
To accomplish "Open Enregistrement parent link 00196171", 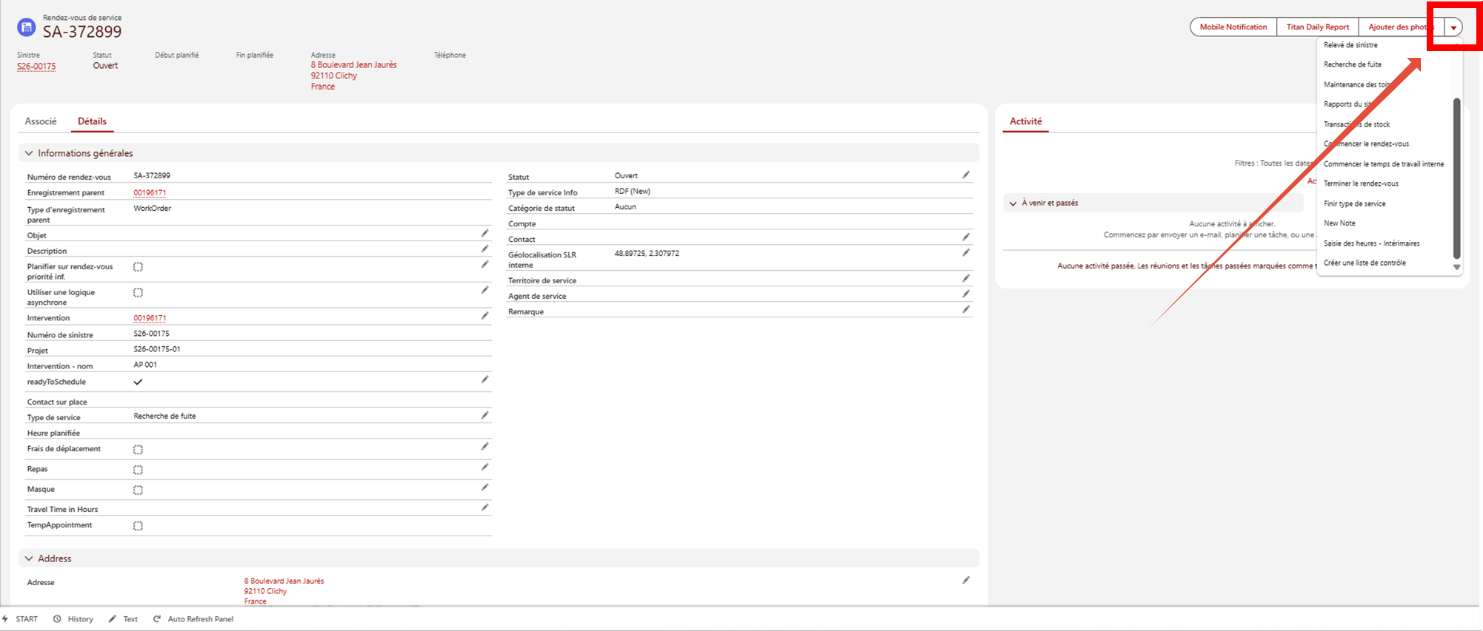I will (150, 192).
